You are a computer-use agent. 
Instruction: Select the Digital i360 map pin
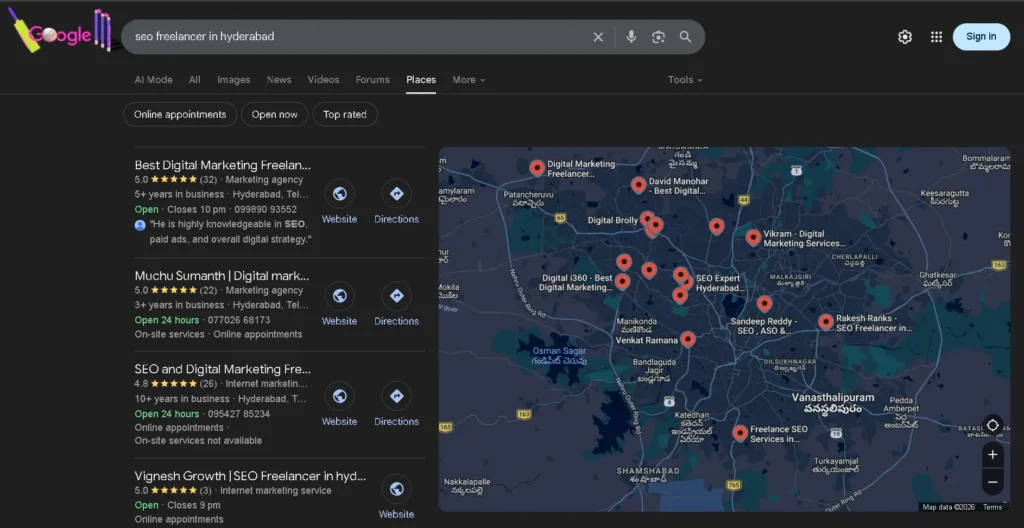(x=622, y=282)
